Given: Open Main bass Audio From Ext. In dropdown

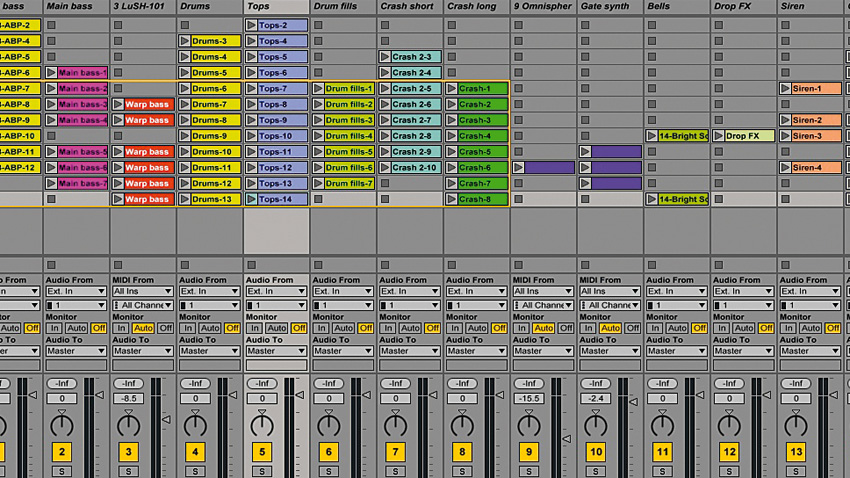Looking at the screenshot, I should (76, 291).
